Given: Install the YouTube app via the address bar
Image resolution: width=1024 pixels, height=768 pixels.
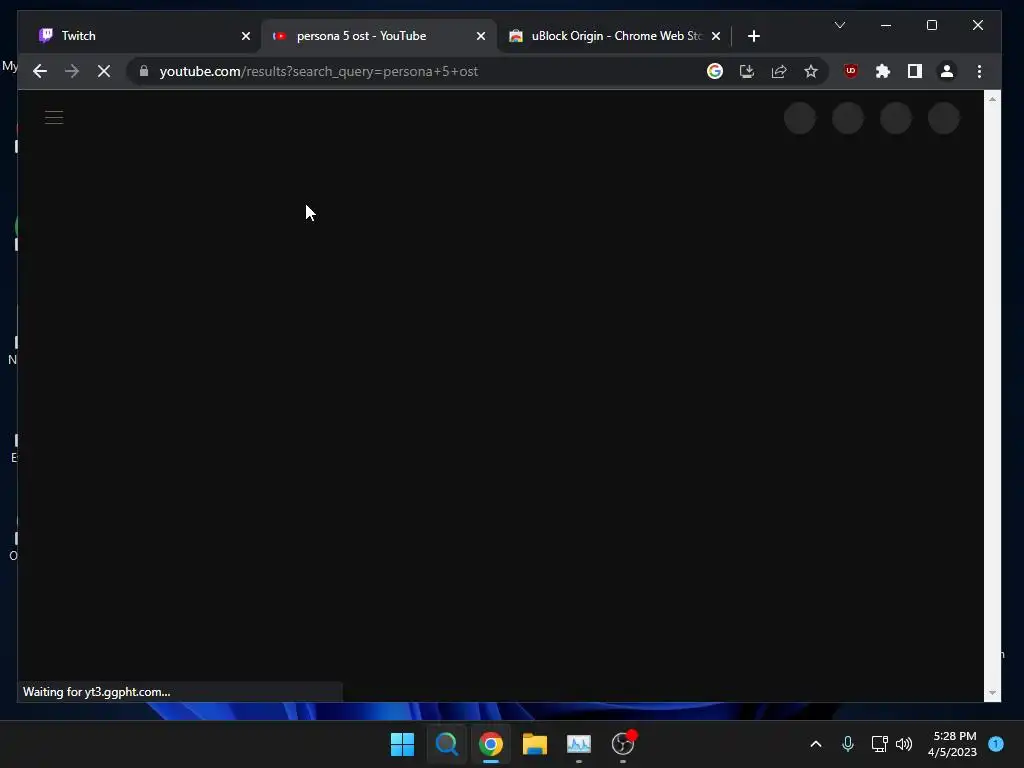Looking at the screenshot, I should click(x=746, y=71).
